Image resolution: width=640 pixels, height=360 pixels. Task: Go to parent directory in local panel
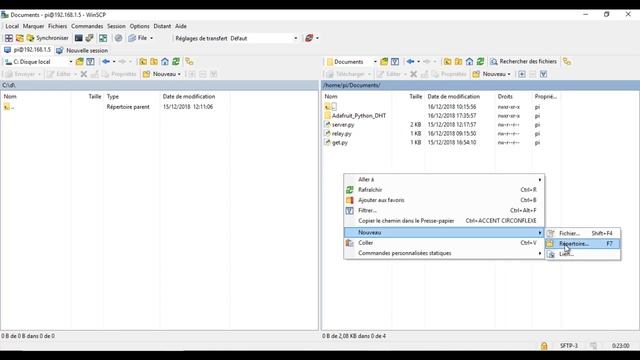(143, 62)
